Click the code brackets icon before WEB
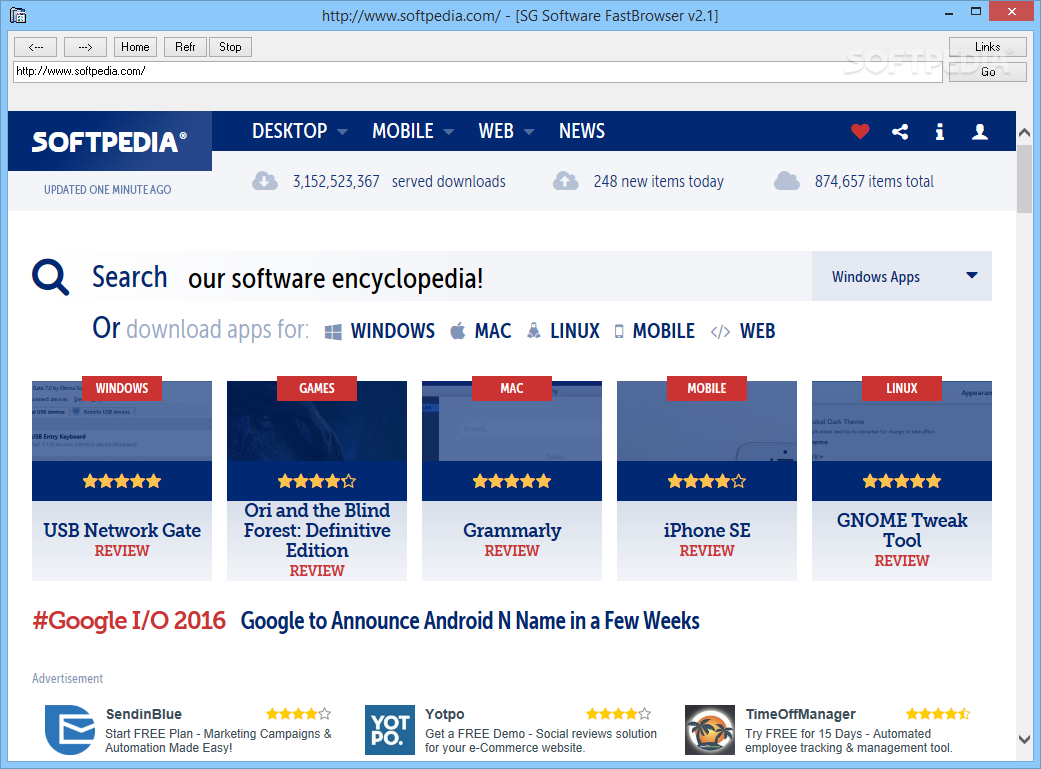Image resolution: width=1041 pixels, height=769 pixels. click(720, 331)
